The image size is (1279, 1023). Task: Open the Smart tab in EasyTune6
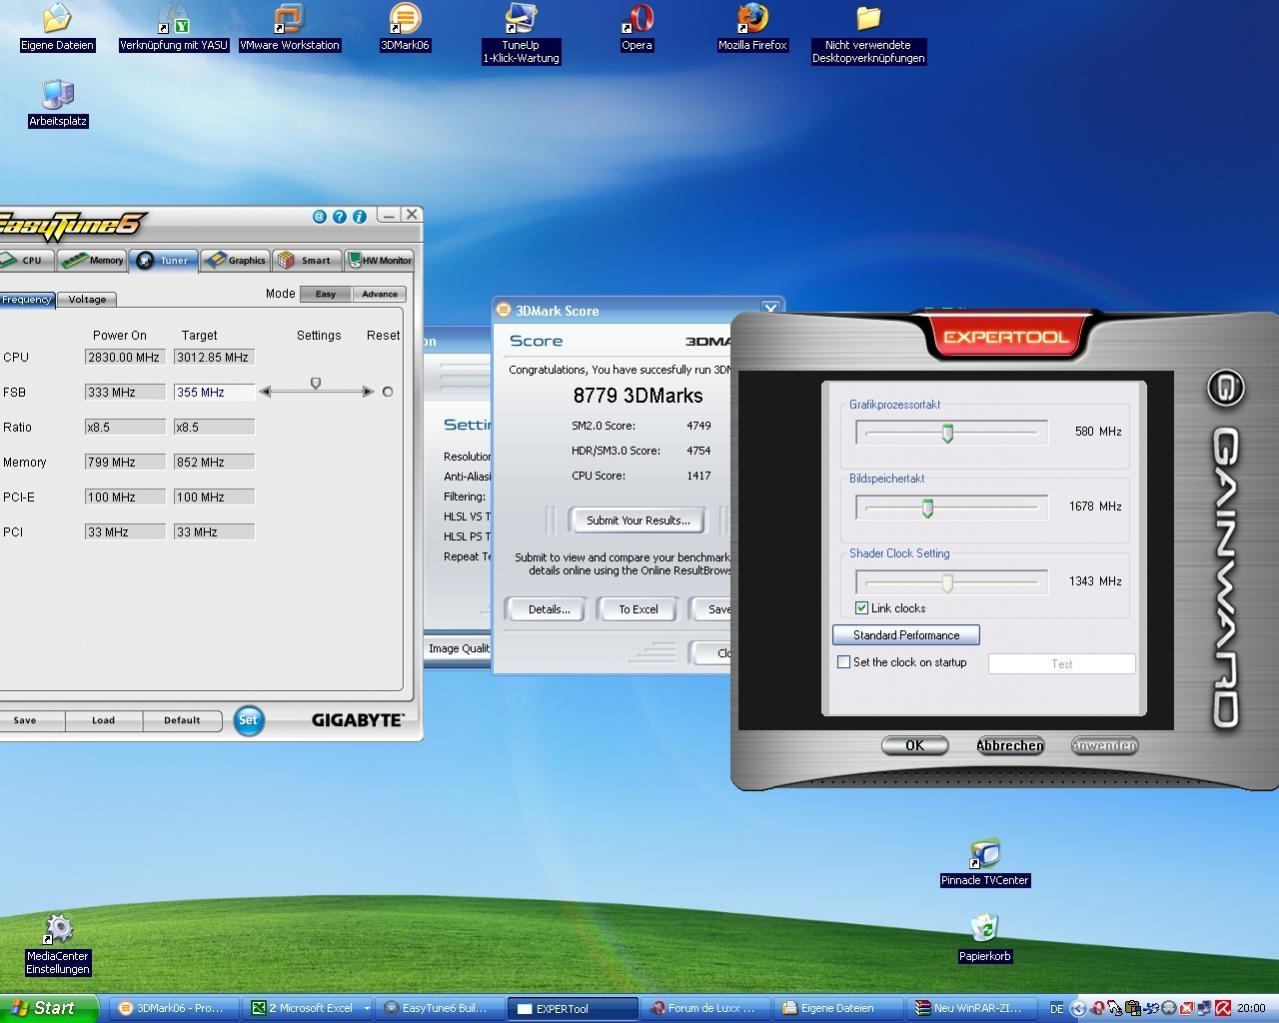pos(307,260)
